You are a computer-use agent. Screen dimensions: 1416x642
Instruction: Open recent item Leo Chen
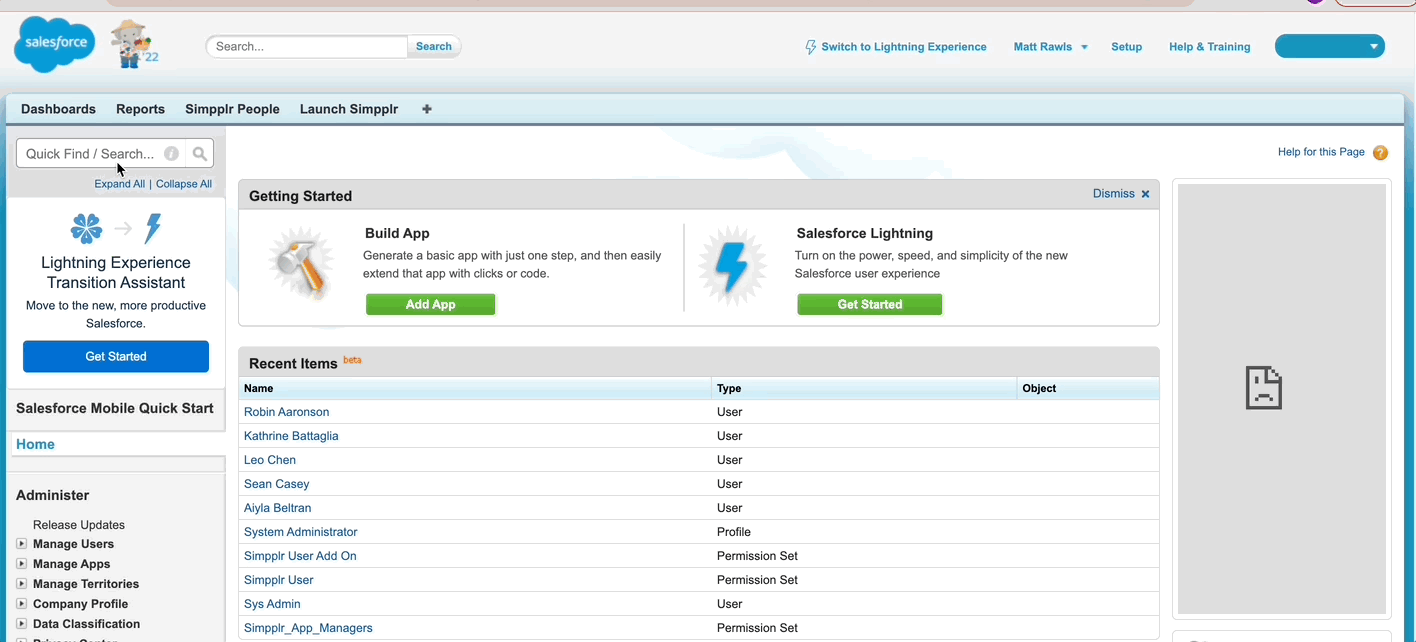pyautogui.click(x=270, y=460)
